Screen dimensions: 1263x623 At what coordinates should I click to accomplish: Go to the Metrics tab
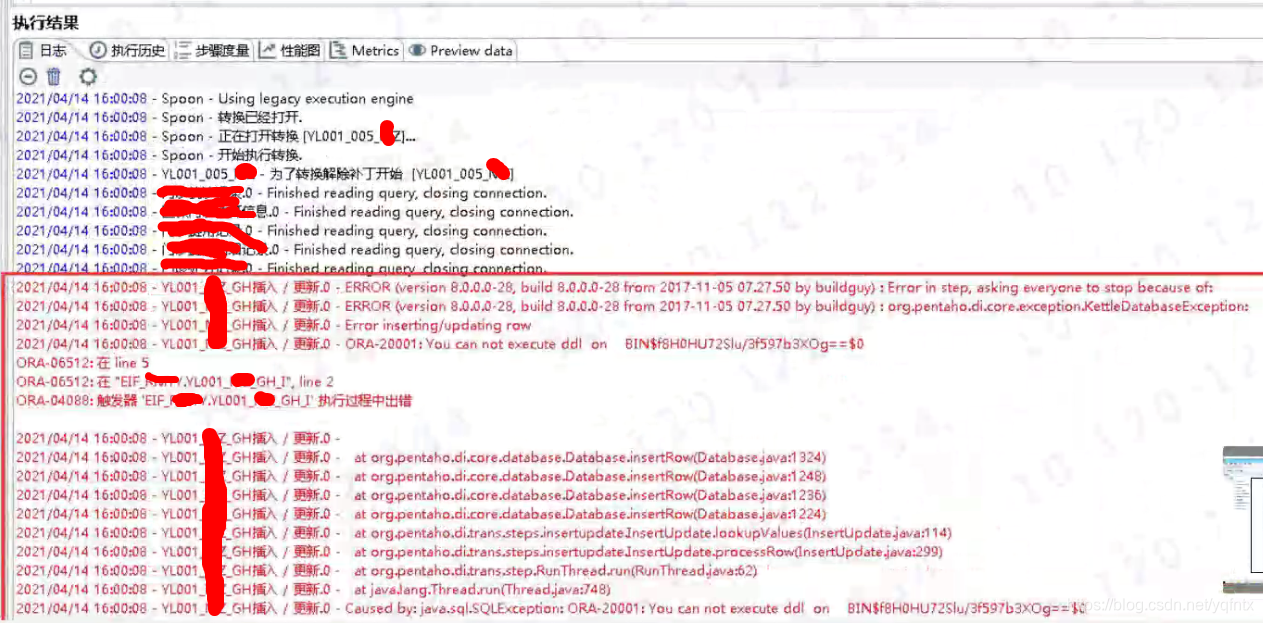pyautogui.click(x=365, y=51)
